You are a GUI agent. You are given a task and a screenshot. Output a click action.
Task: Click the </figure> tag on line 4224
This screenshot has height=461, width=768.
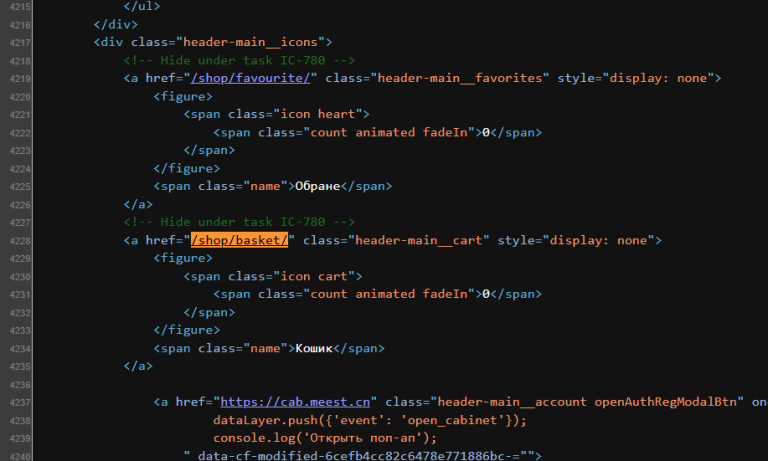[187, 169]
